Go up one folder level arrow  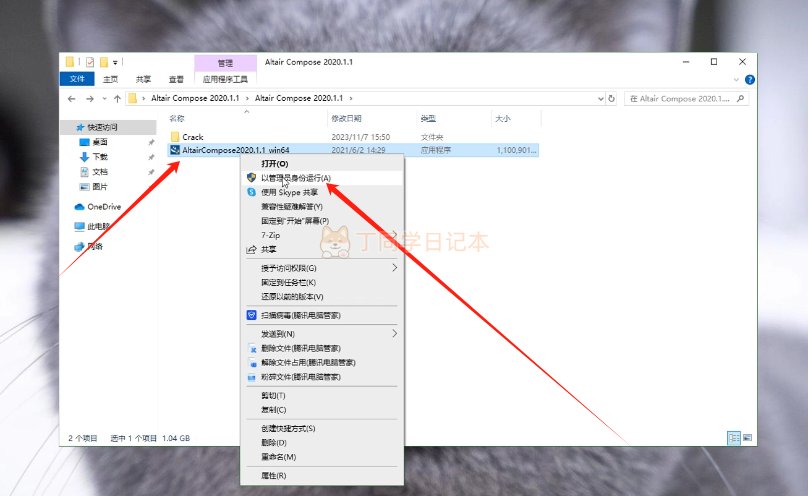(117, 98)
